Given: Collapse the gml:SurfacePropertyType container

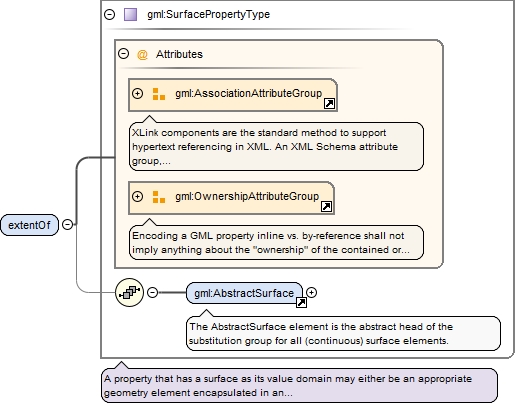Looking at the screenshot, I should [110, 14].
